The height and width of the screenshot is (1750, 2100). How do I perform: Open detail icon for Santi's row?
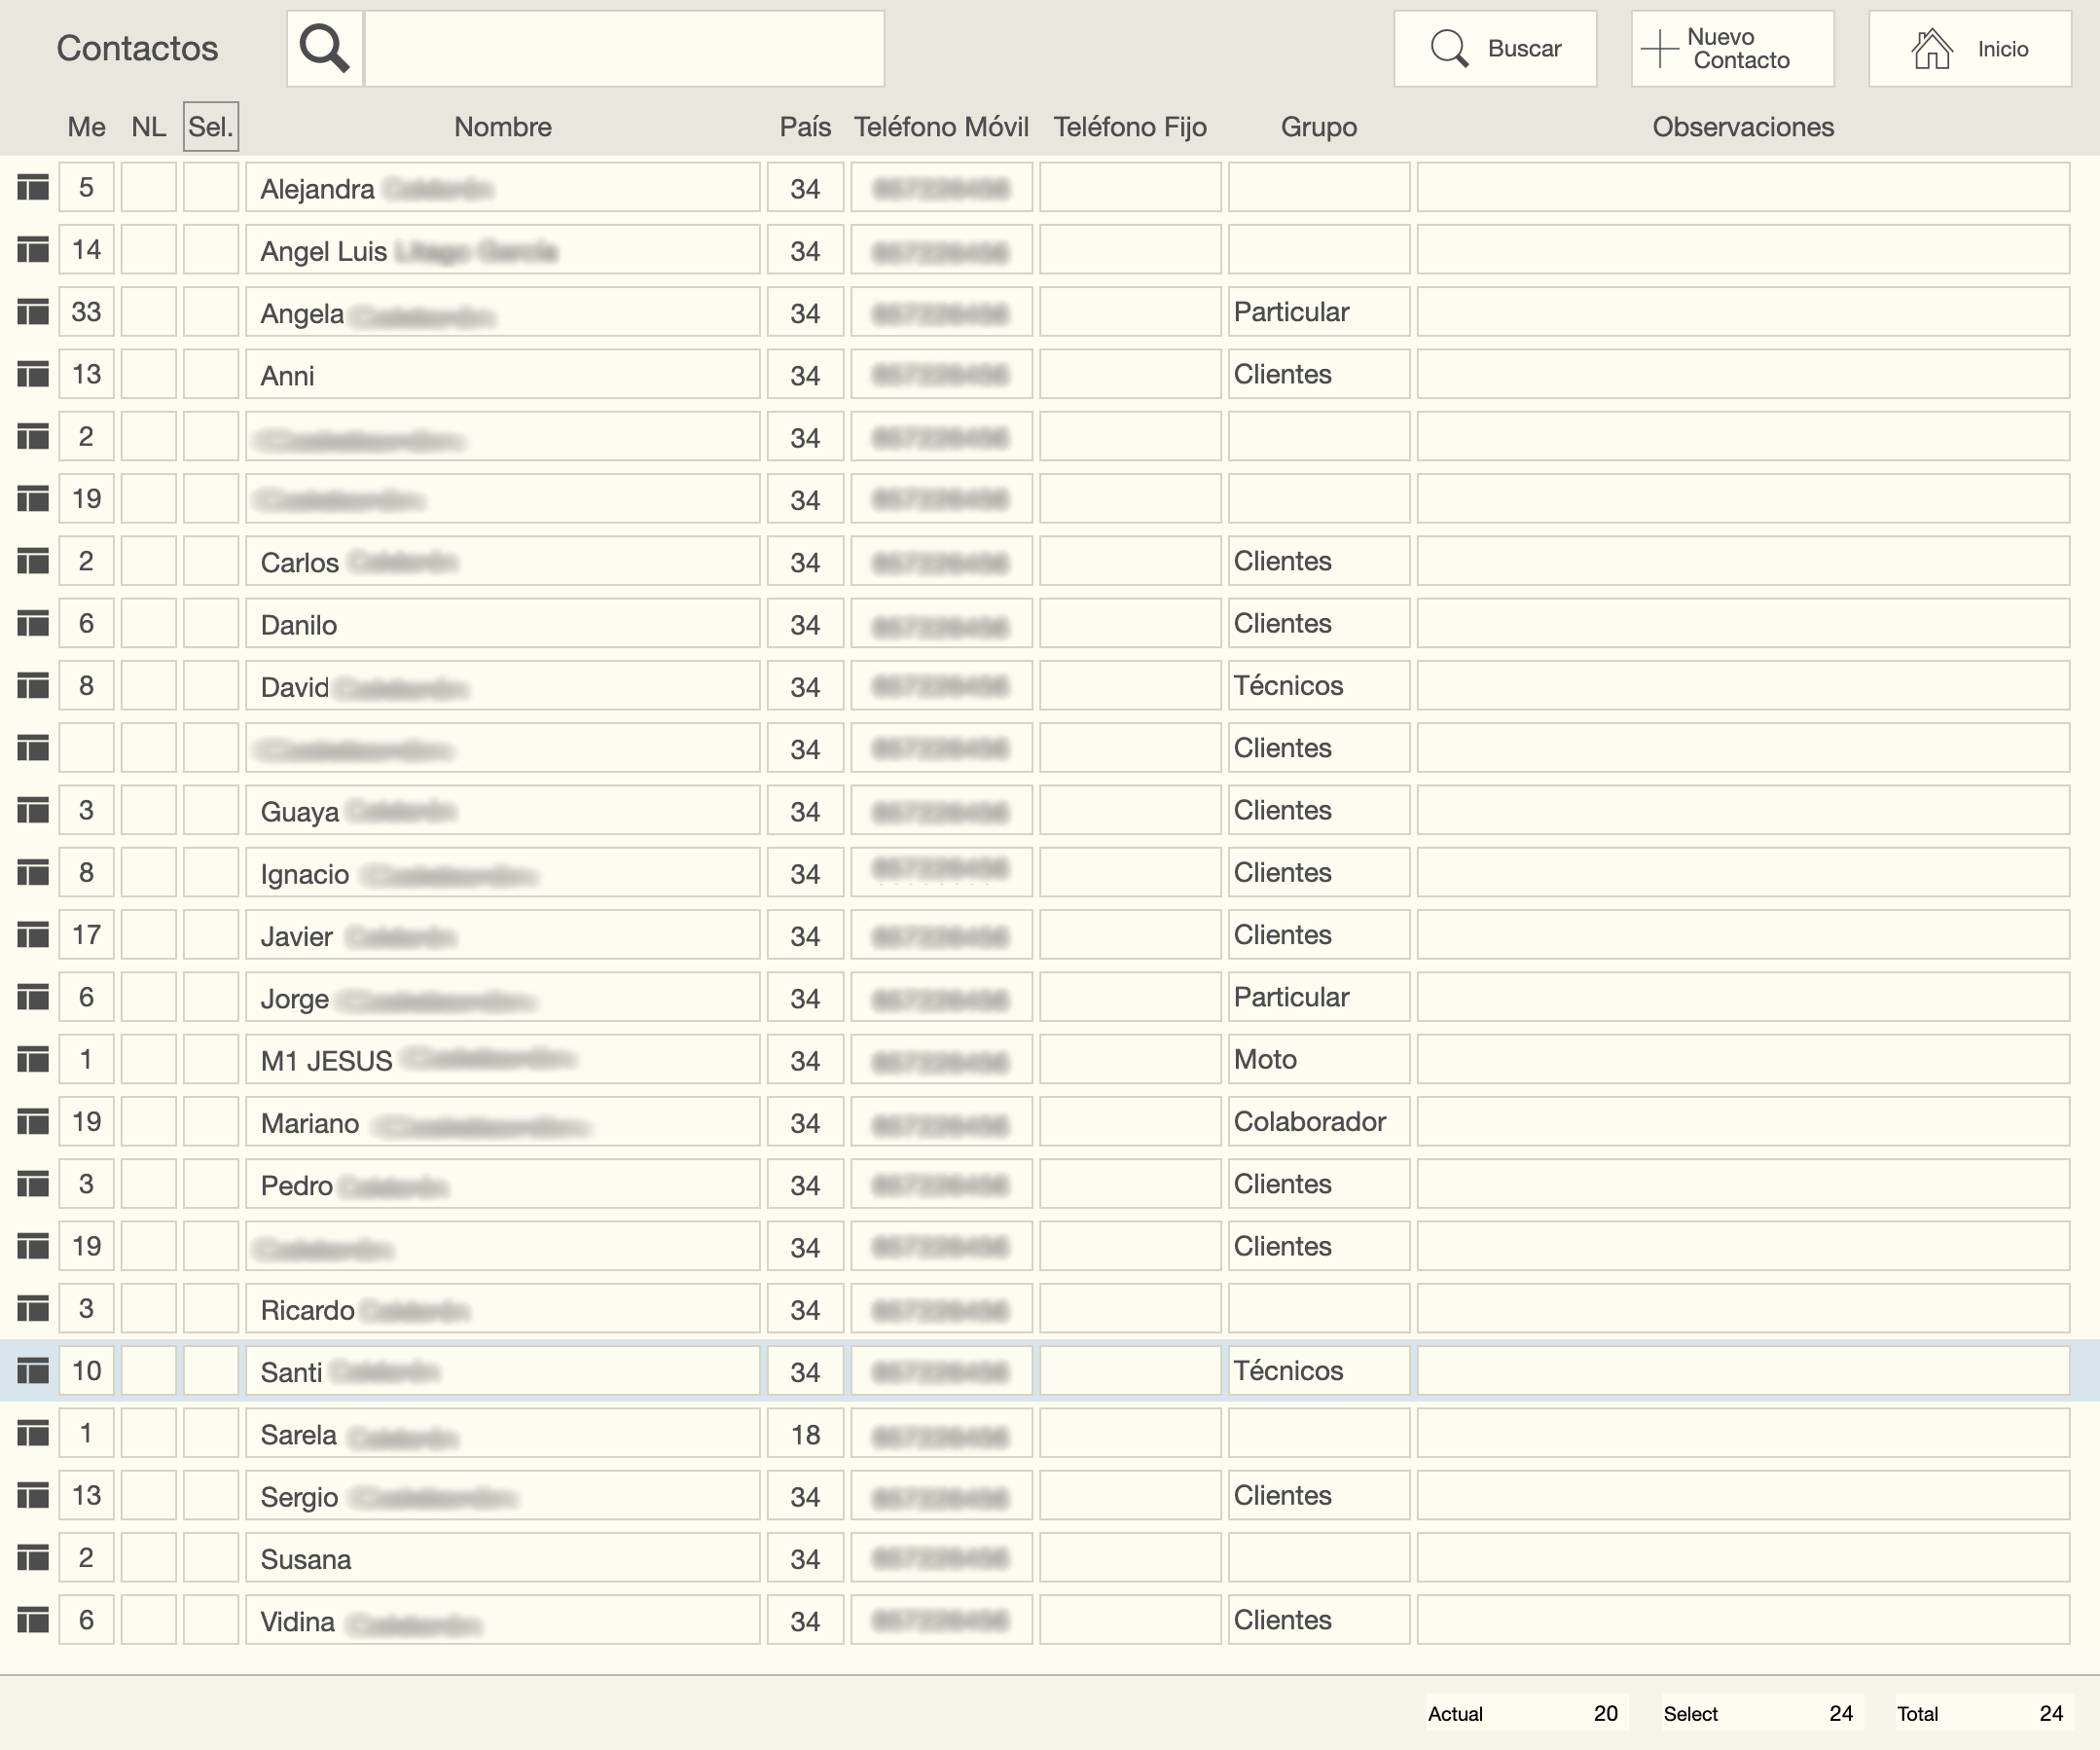33,1370
